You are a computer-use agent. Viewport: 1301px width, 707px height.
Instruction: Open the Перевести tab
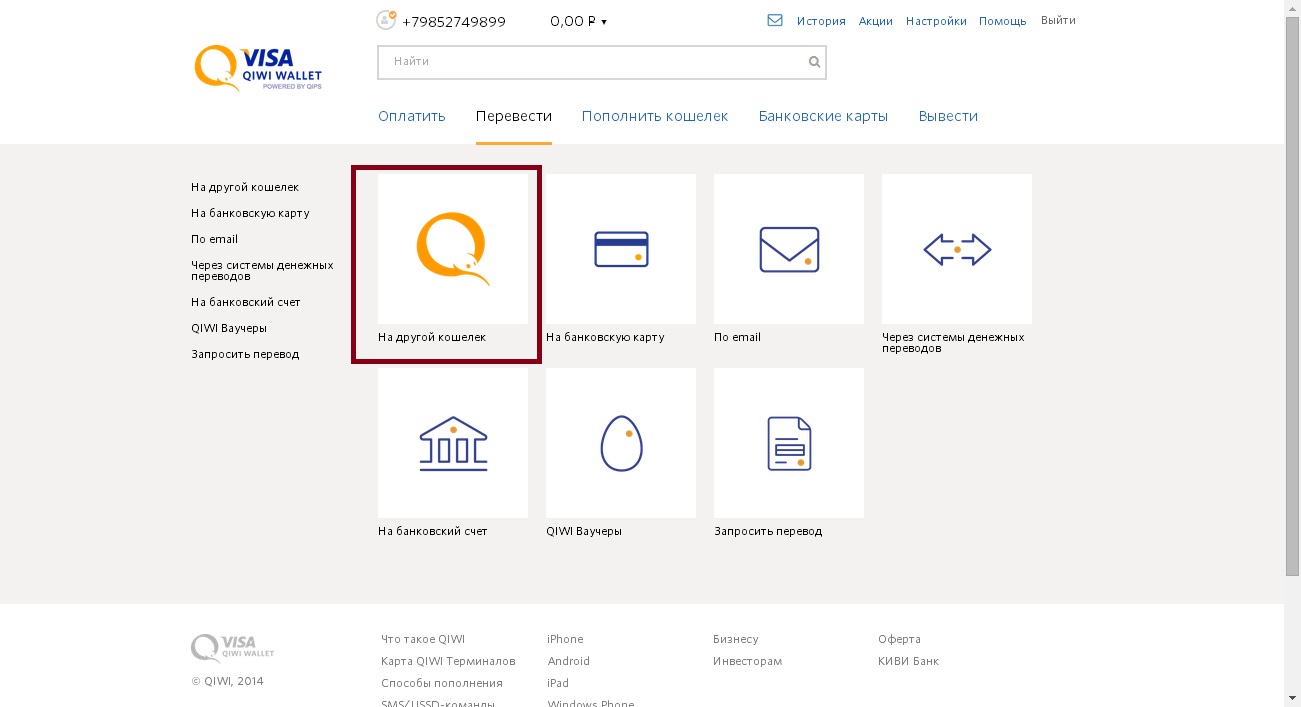click(514, 116)
